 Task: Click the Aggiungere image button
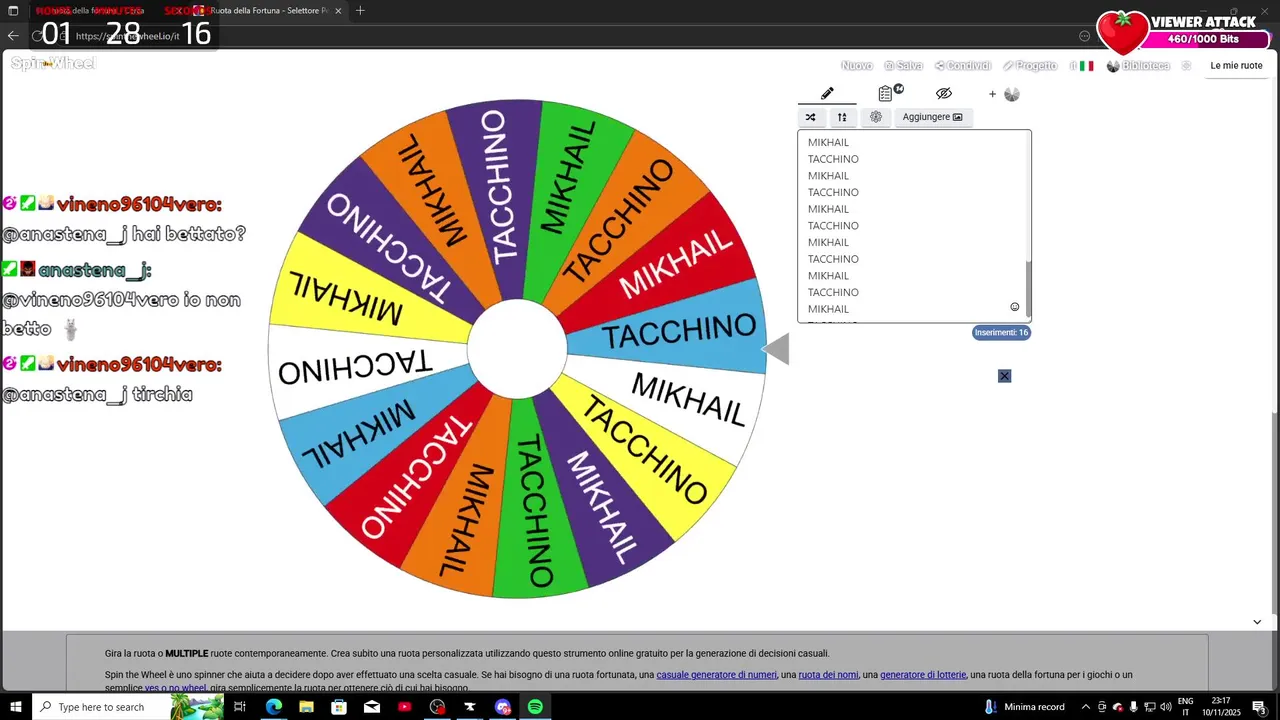[932, 117]
